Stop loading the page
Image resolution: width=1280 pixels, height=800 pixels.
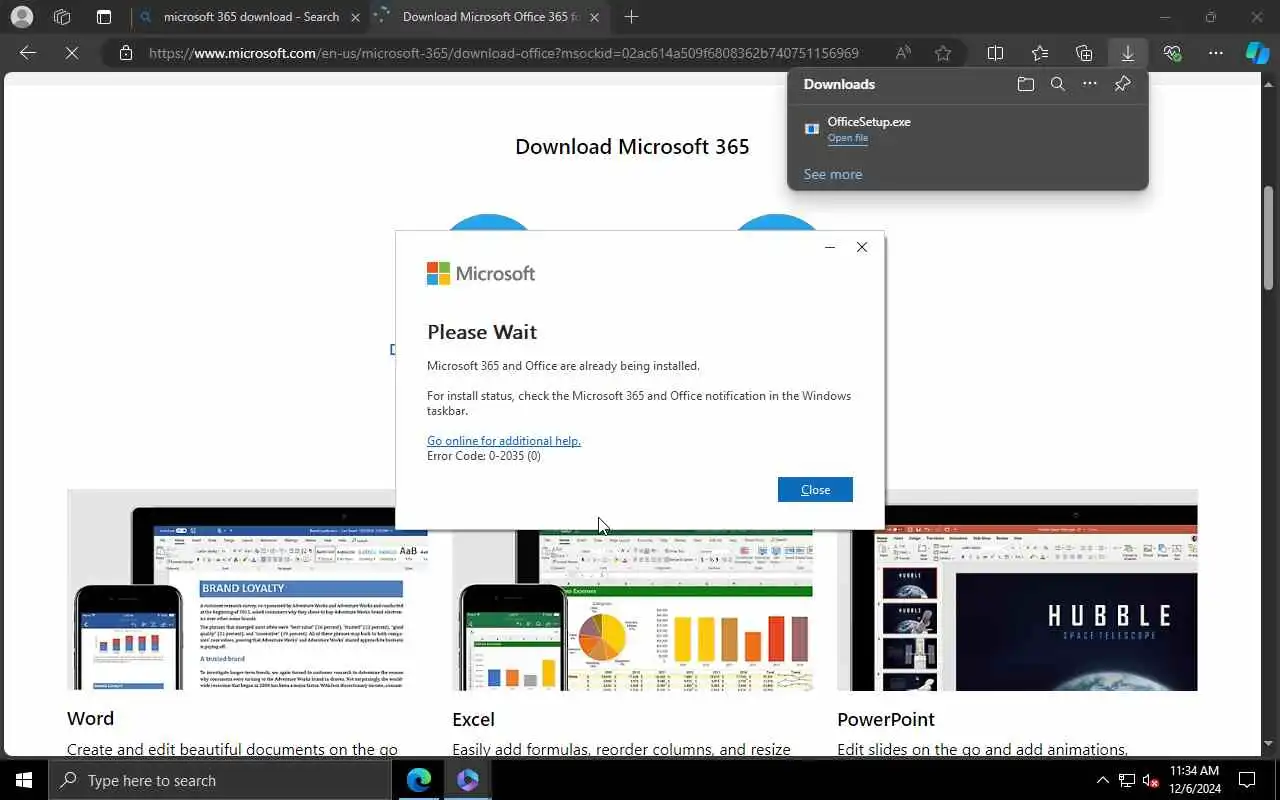pyautogui.click(x=72, y=53)
